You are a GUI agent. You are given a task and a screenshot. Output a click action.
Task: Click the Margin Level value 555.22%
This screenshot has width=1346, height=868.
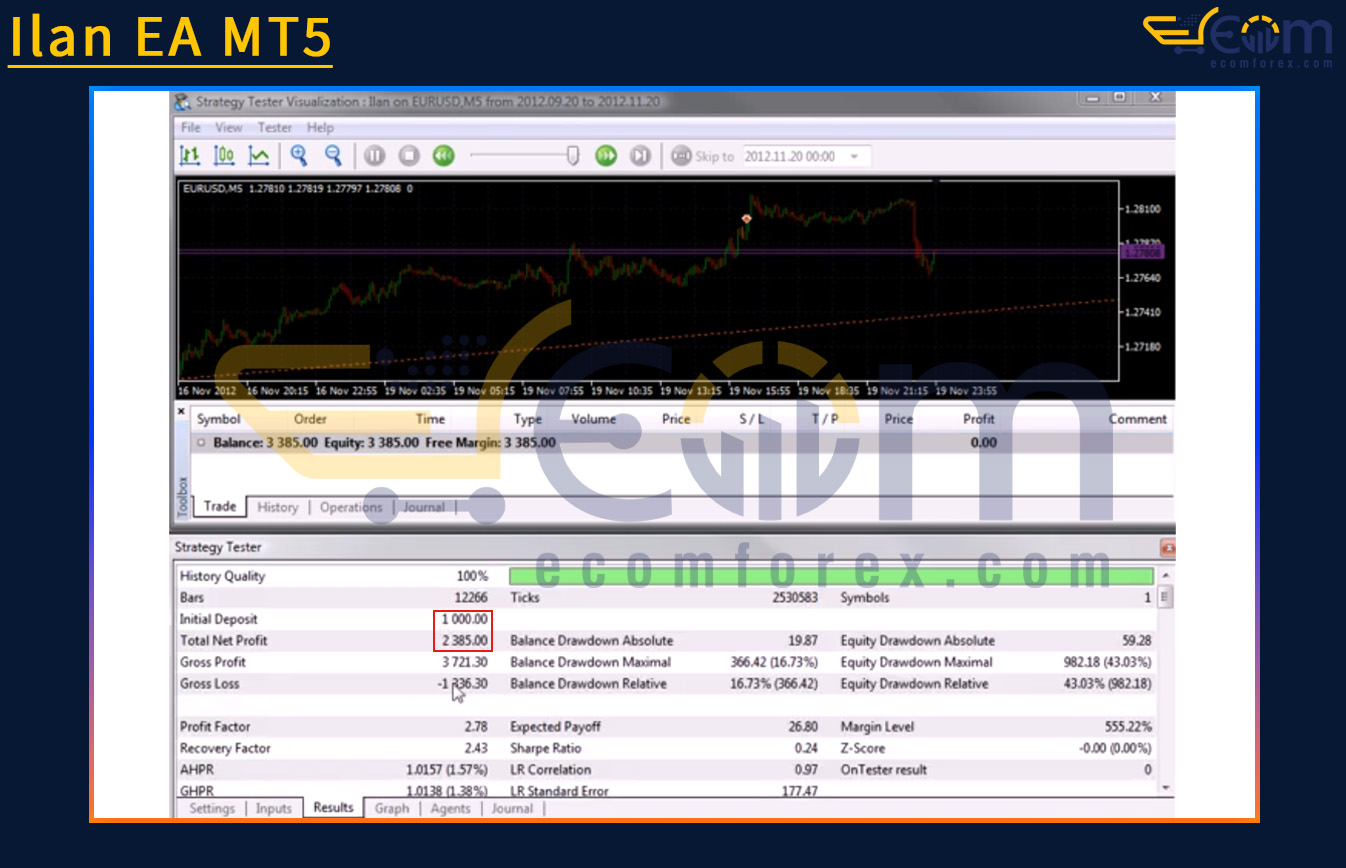coord(1128,727)
